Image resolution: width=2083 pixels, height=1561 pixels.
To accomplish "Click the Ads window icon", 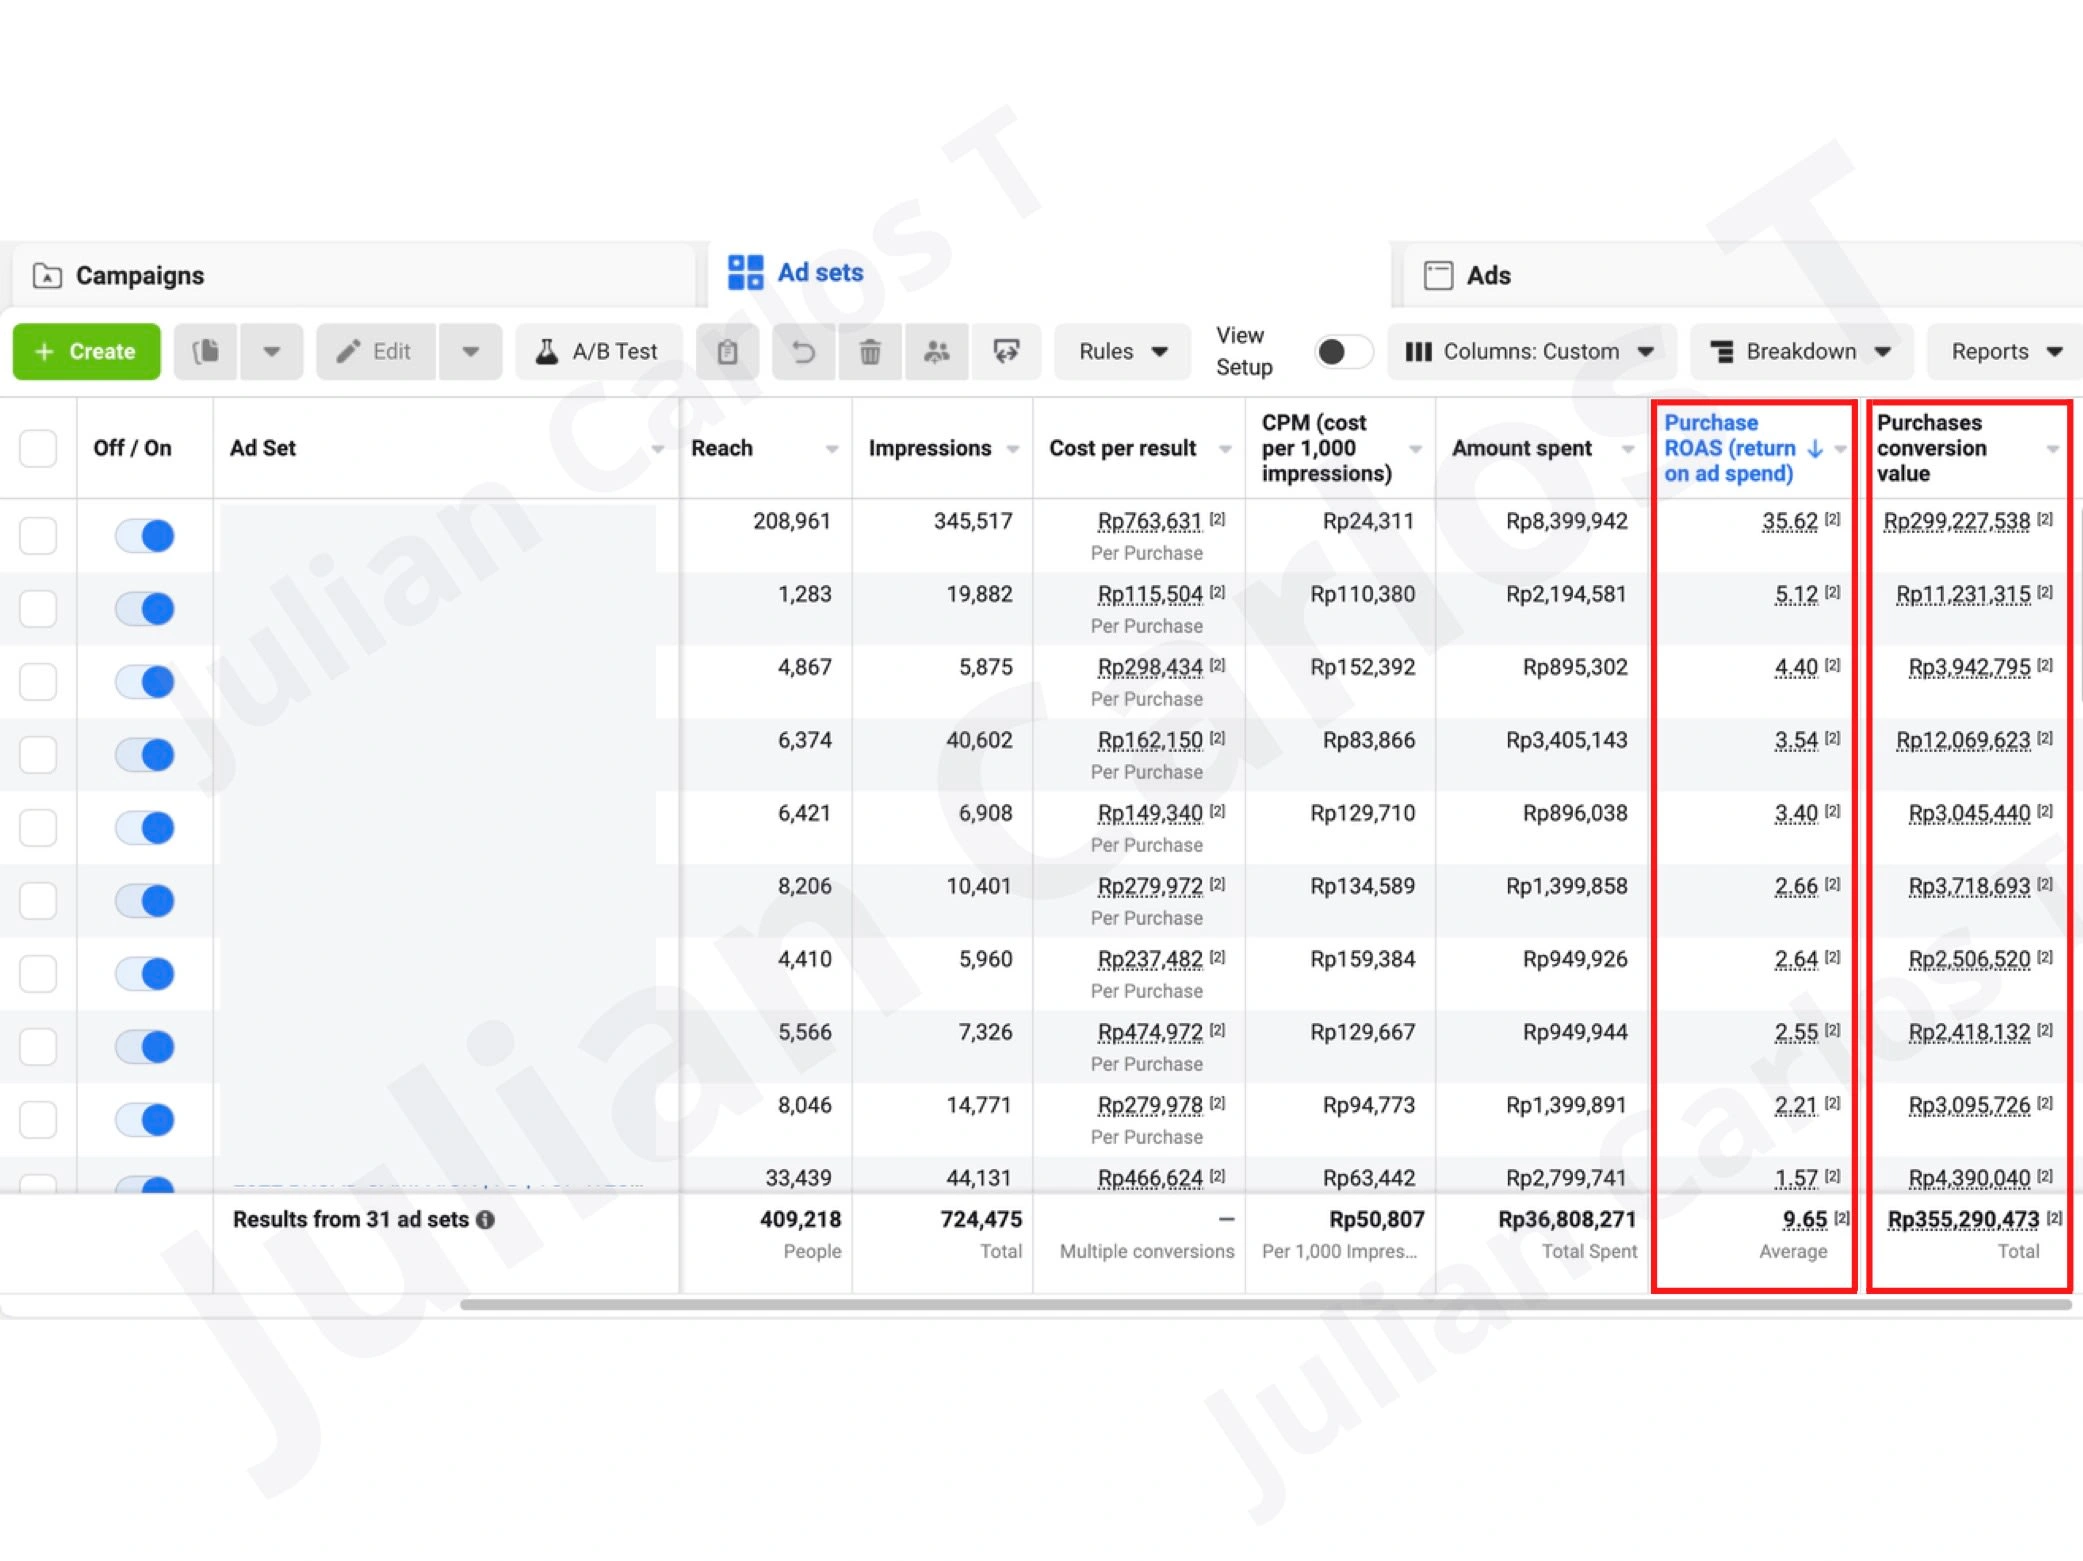I will tap(1438, 276).
